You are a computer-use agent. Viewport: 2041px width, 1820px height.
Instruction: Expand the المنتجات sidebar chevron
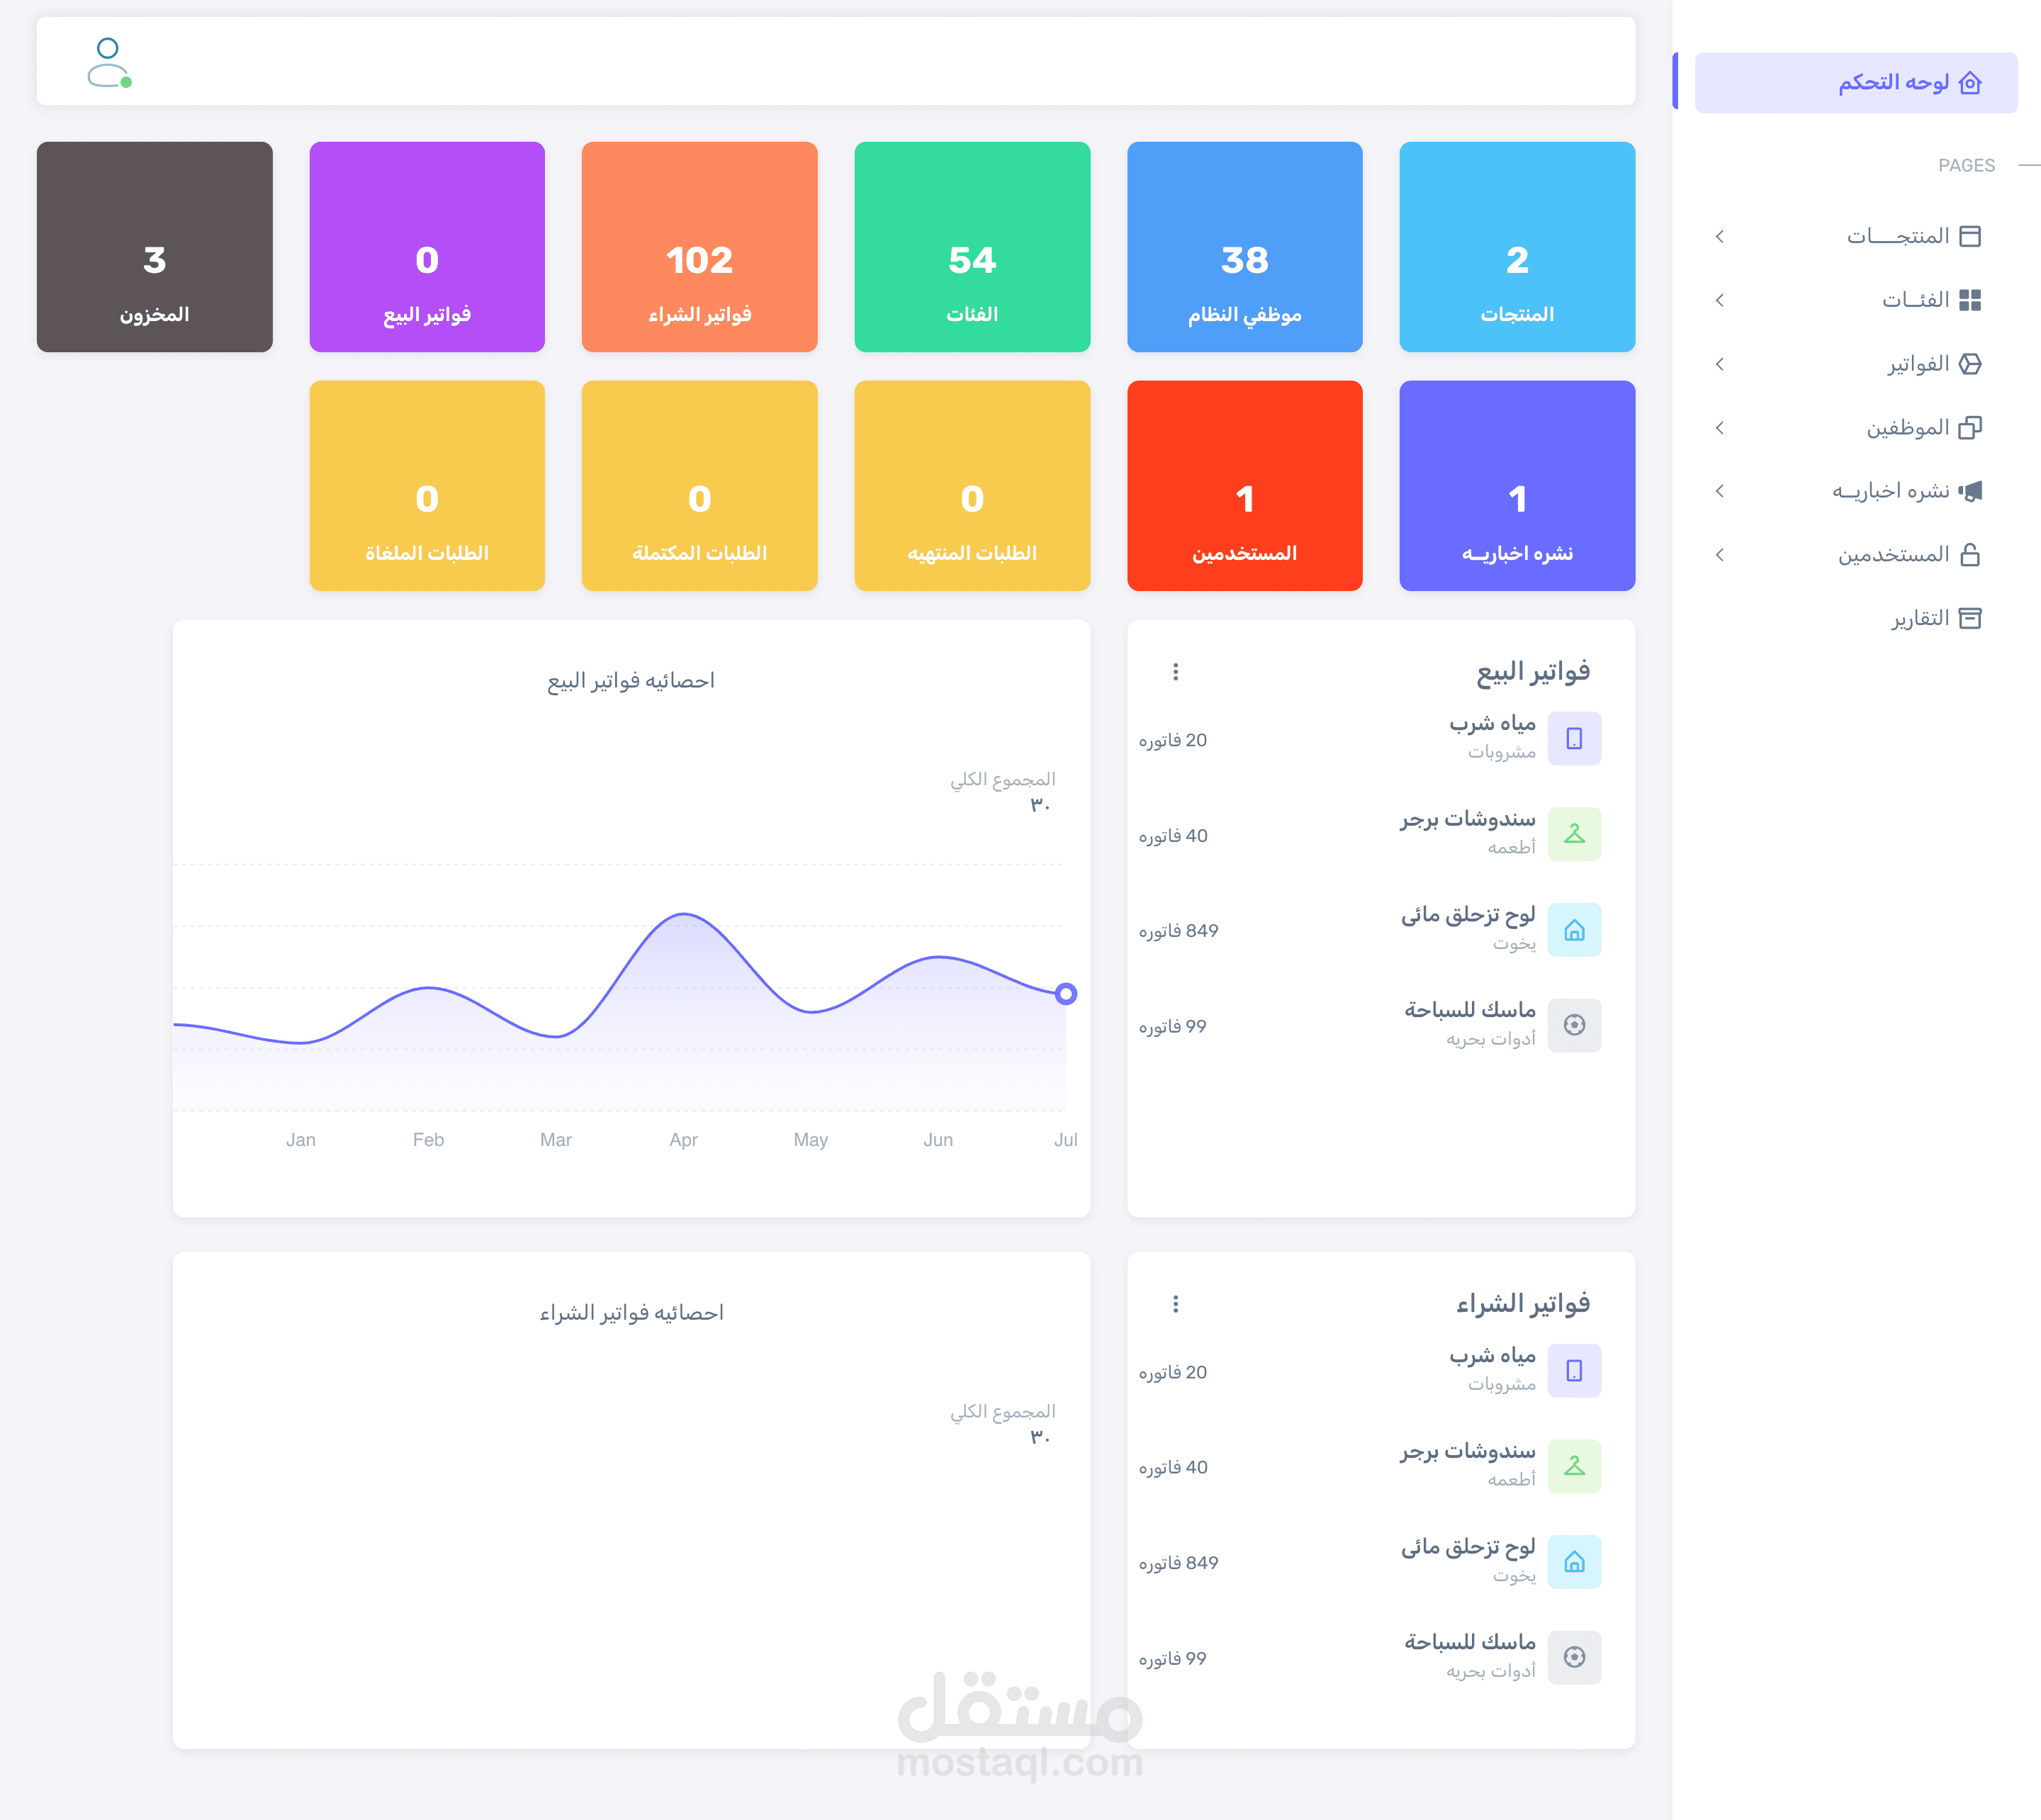[x=1719, y=237]
